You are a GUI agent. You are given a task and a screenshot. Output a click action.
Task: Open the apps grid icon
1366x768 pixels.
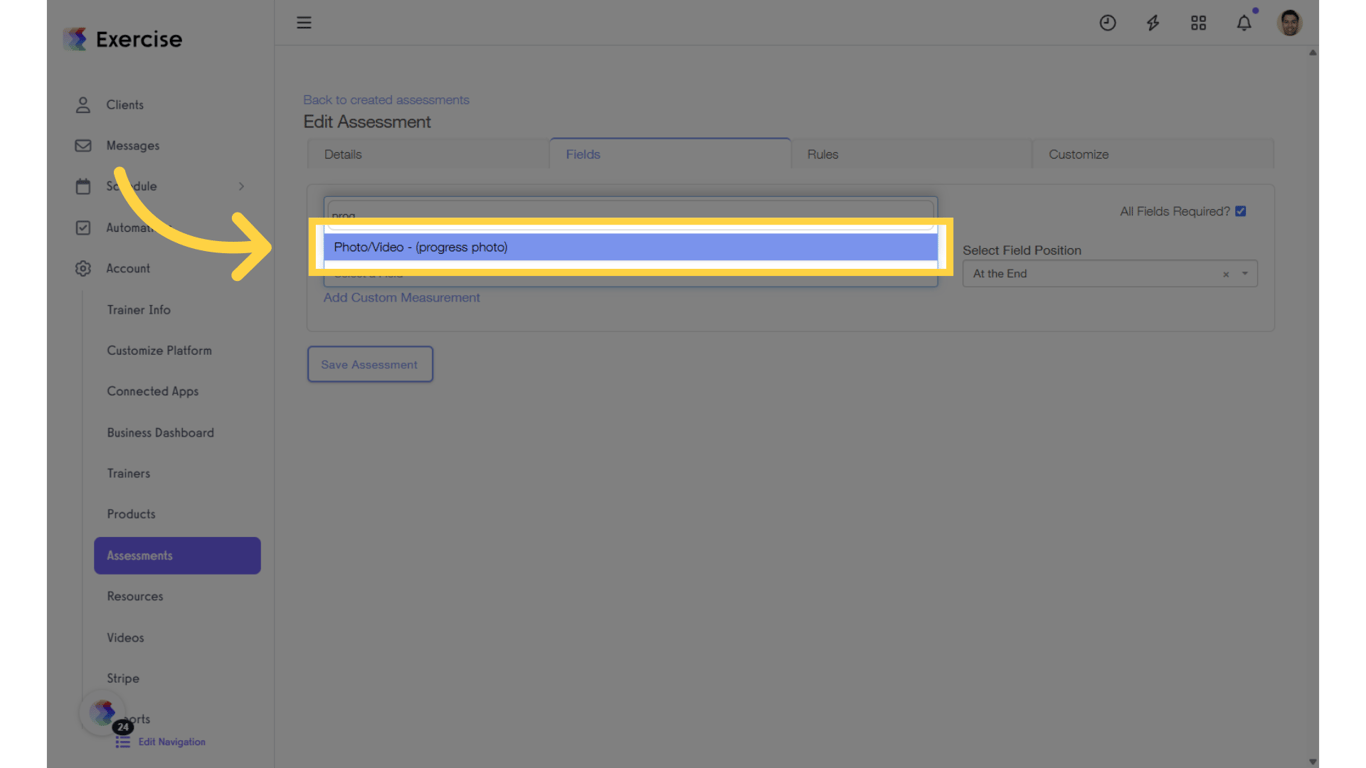pos(1198,22)
